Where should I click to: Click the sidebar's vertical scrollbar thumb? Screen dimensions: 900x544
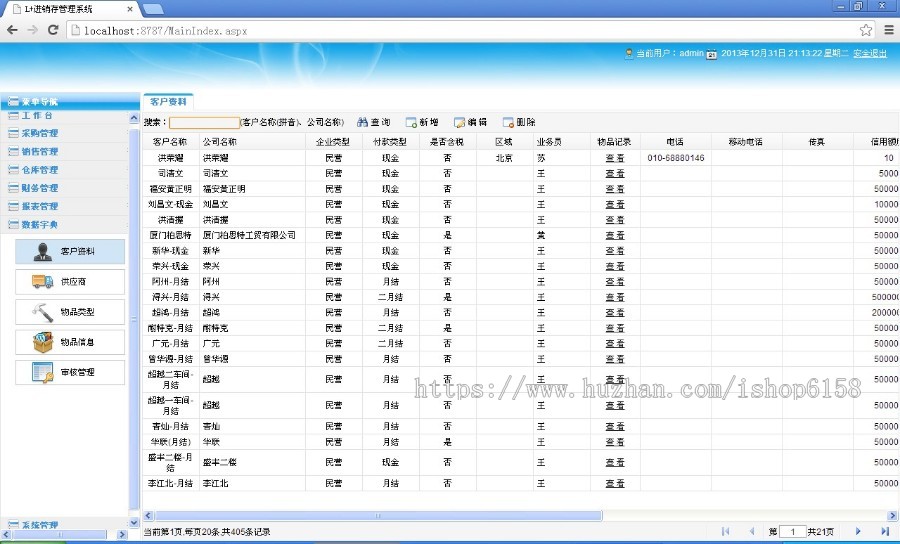[134, 318]
